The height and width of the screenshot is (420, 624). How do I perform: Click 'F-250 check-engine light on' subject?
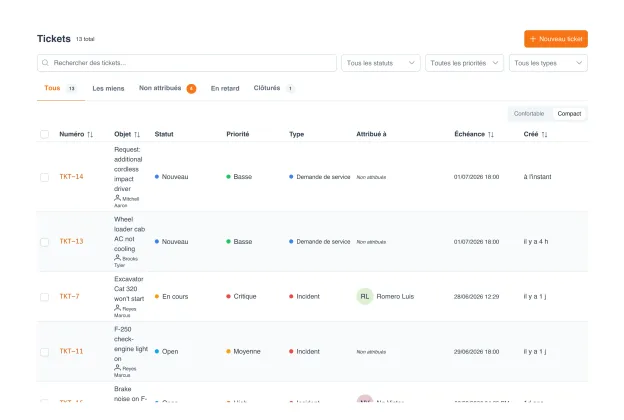(x=131, y=344)
